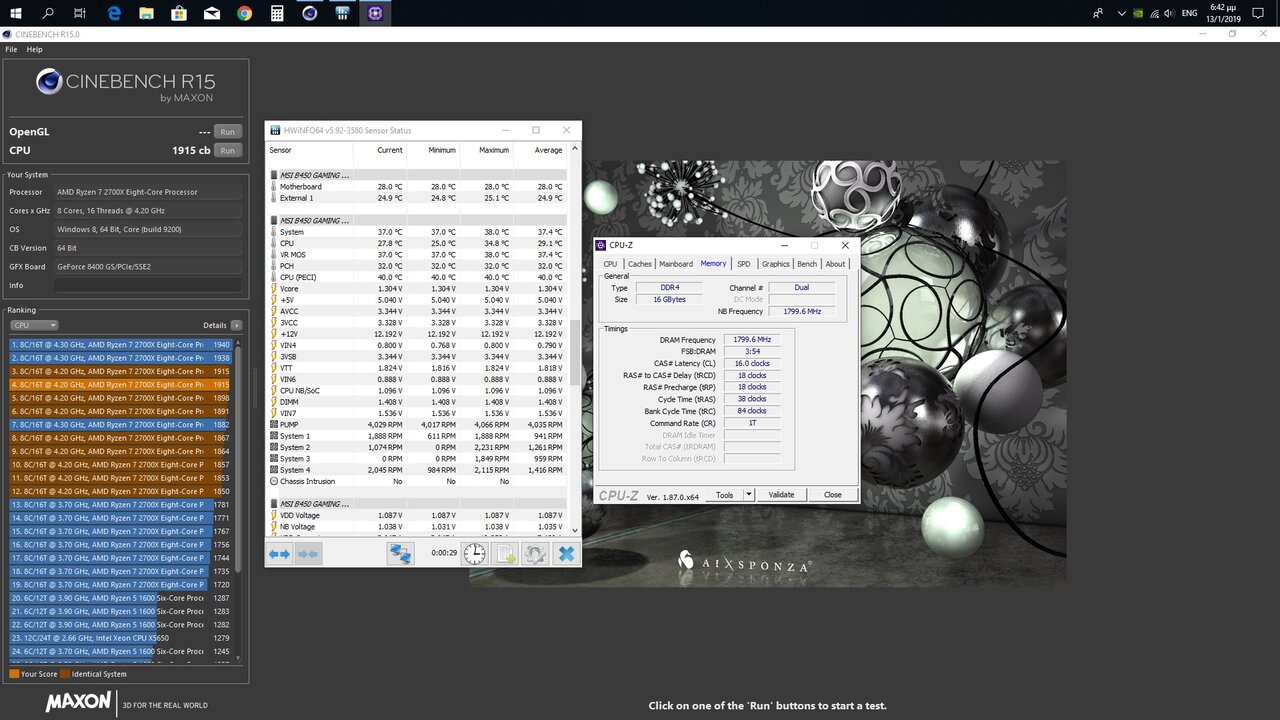Run the CPU benchmark
The image size is (1280, 720).
(x=228, y=150)
